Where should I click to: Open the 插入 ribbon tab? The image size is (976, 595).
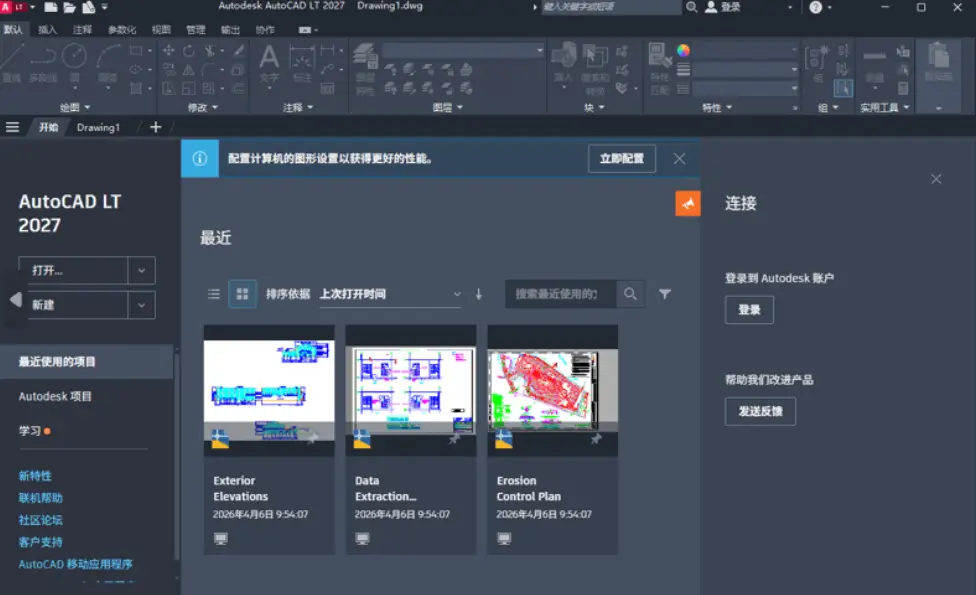(47, 30)
